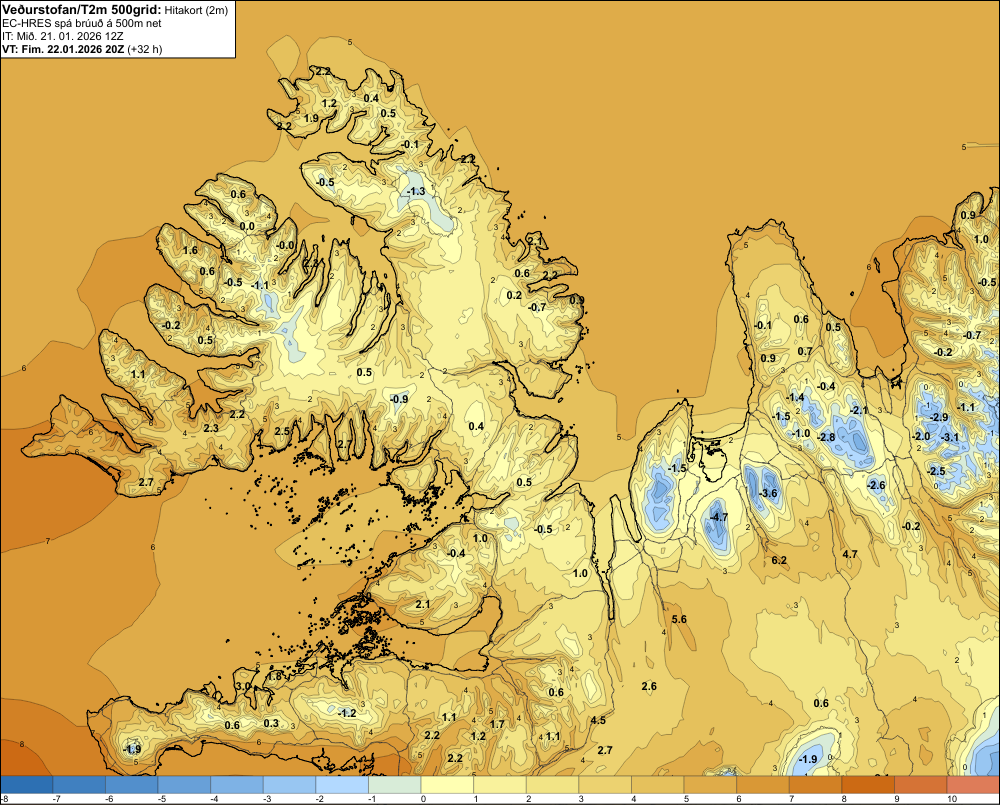This screenshot has width=1000, height=805.
Task: Click the -4.7 temperature value on the map
Action: [x=719, y=517]
